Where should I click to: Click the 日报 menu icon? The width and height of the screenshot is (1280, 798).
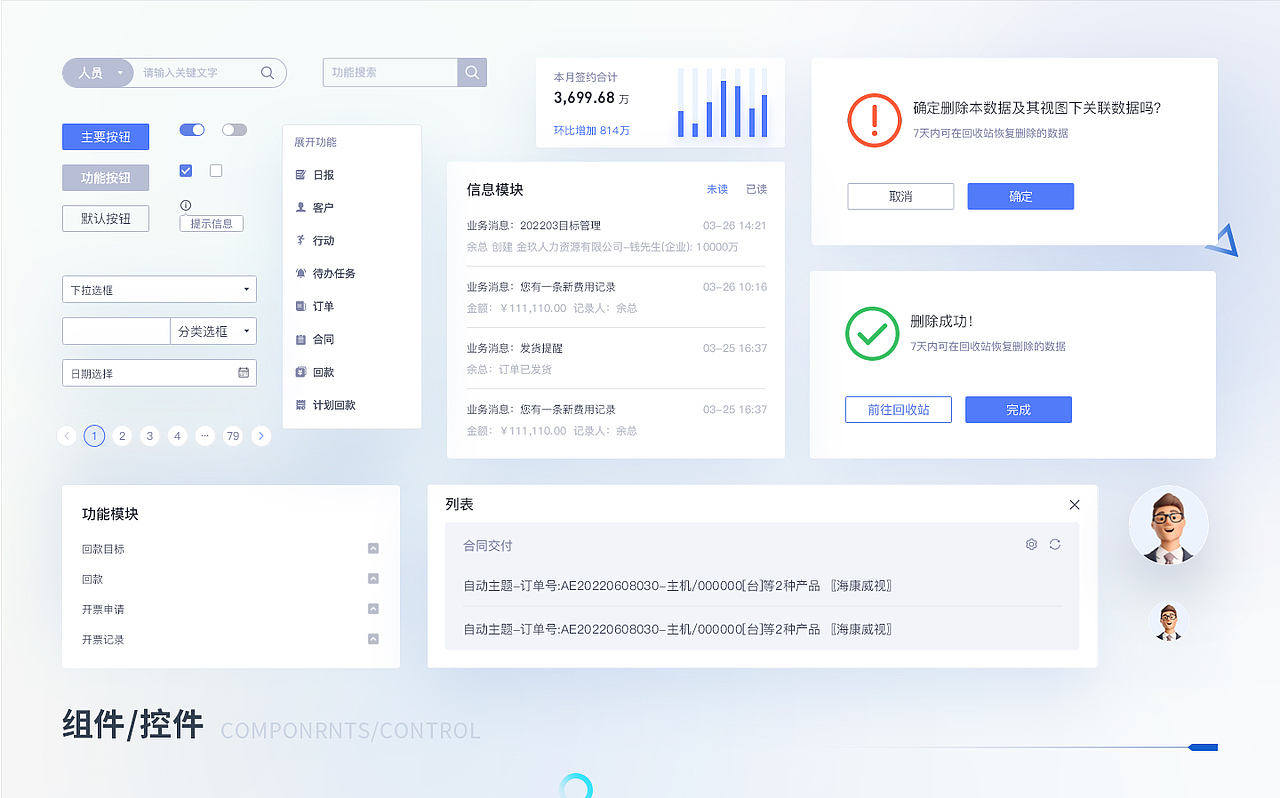(301, 175)
